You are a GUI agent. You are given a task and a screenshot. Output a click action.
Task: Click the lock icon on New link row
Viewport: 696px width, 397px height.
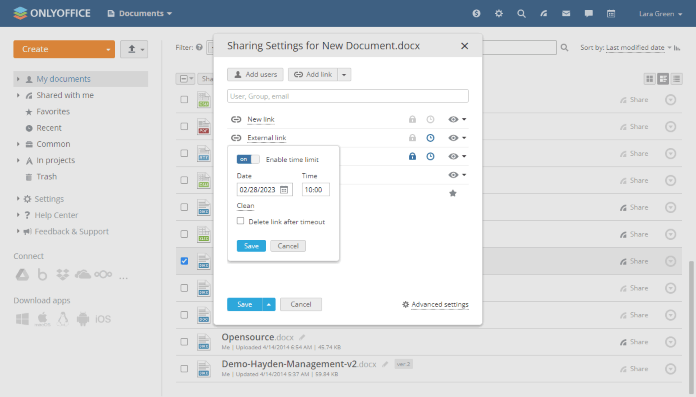(412, 119)
